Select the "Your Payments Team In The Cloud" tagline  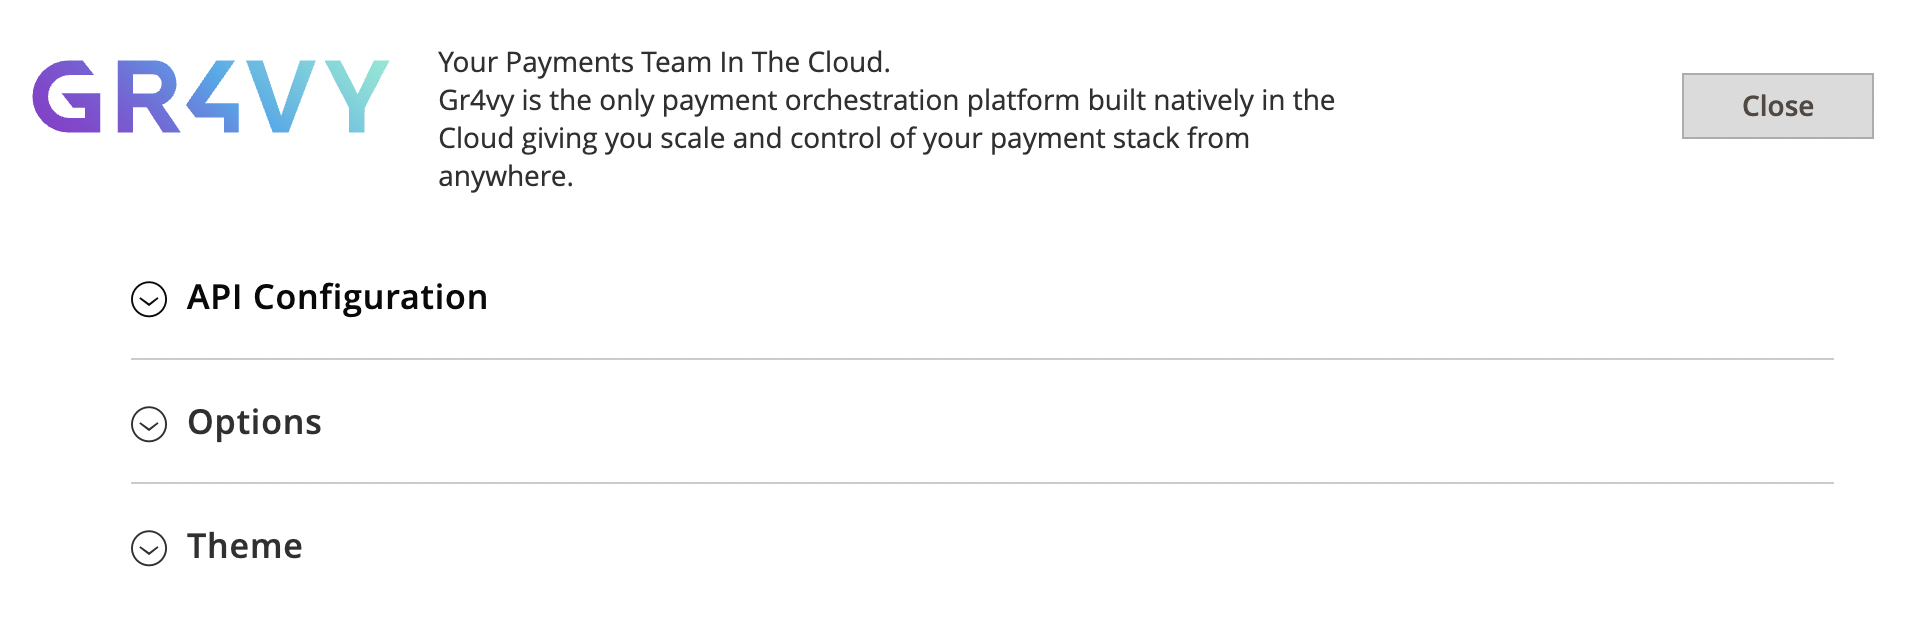pos(664,62)
